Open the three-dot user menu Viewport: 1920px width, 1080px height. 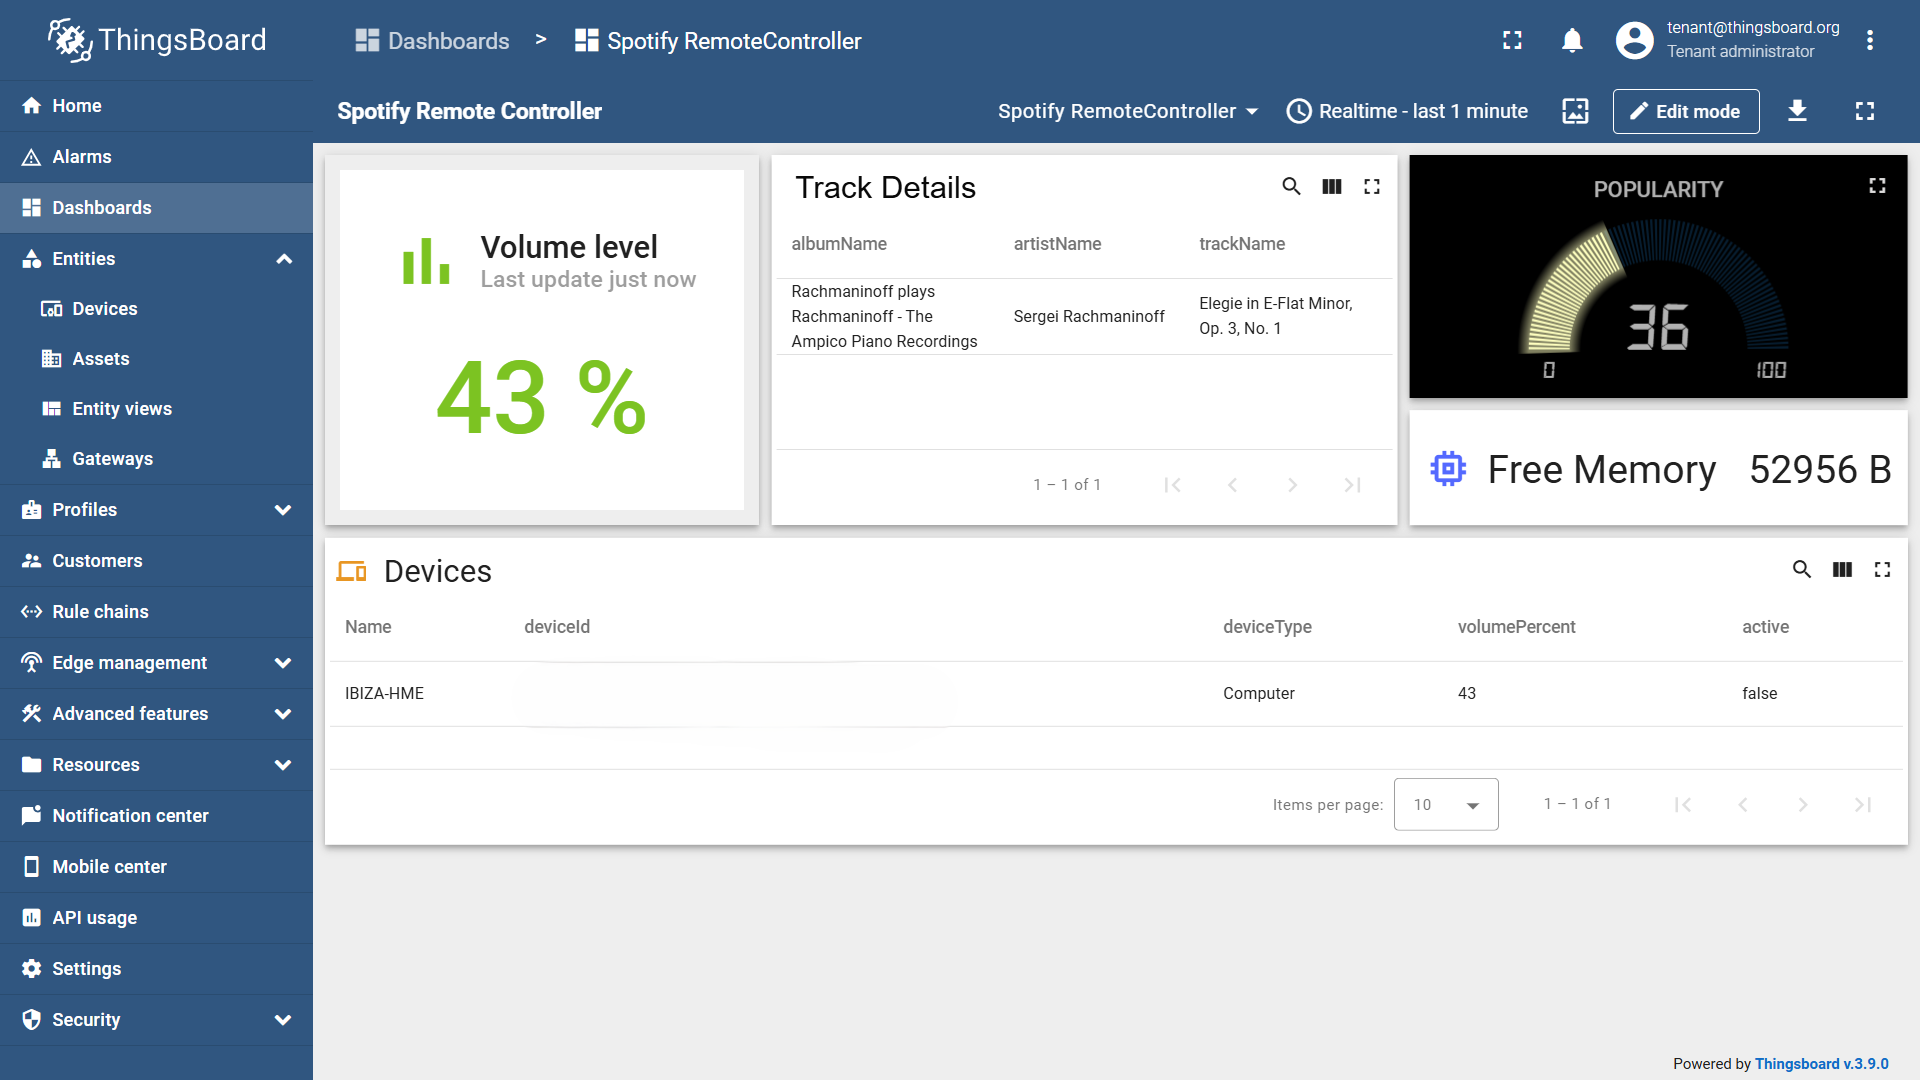click(x=1869, y=40)
